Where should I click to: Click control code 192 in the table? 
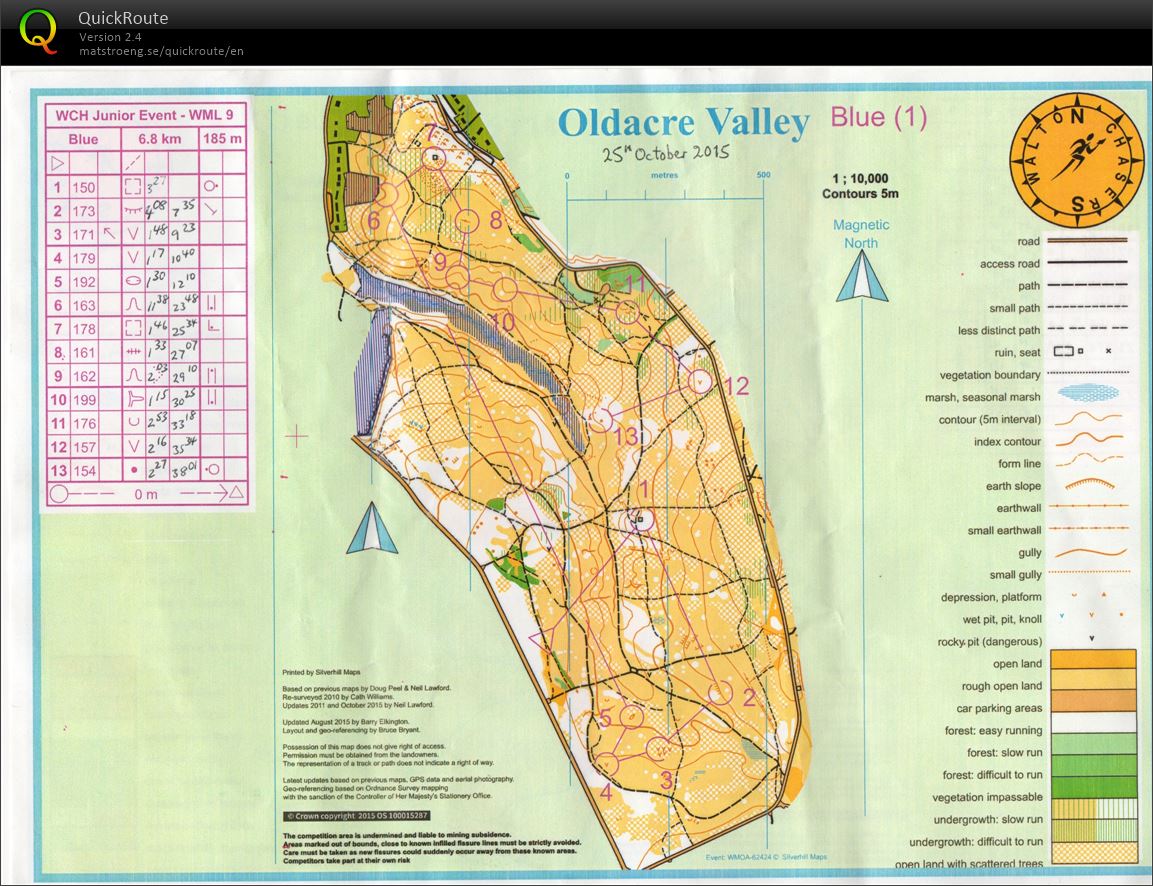click(x=83, y=282)
